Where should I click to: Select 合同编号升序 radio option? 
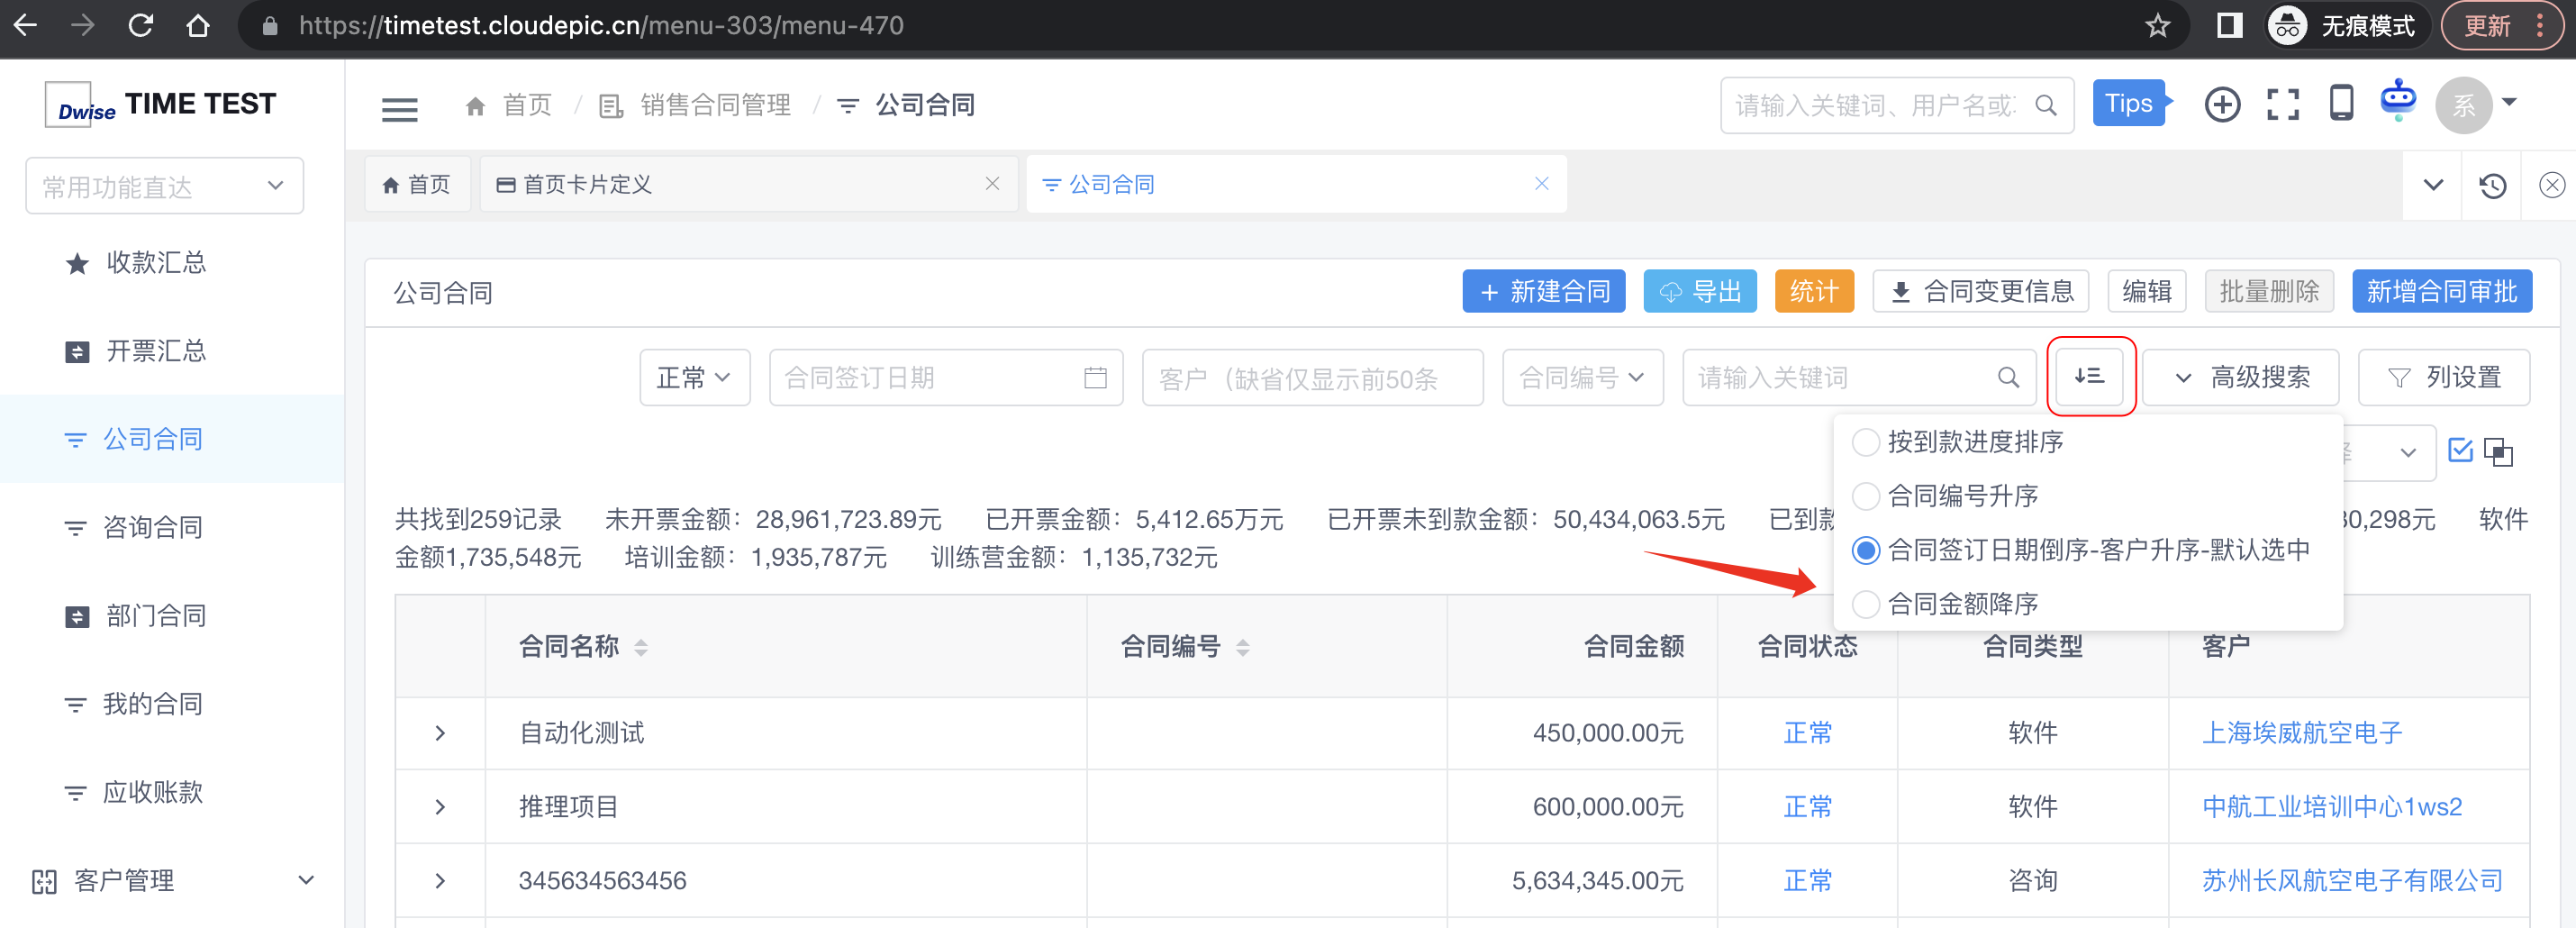point(1865,496)
